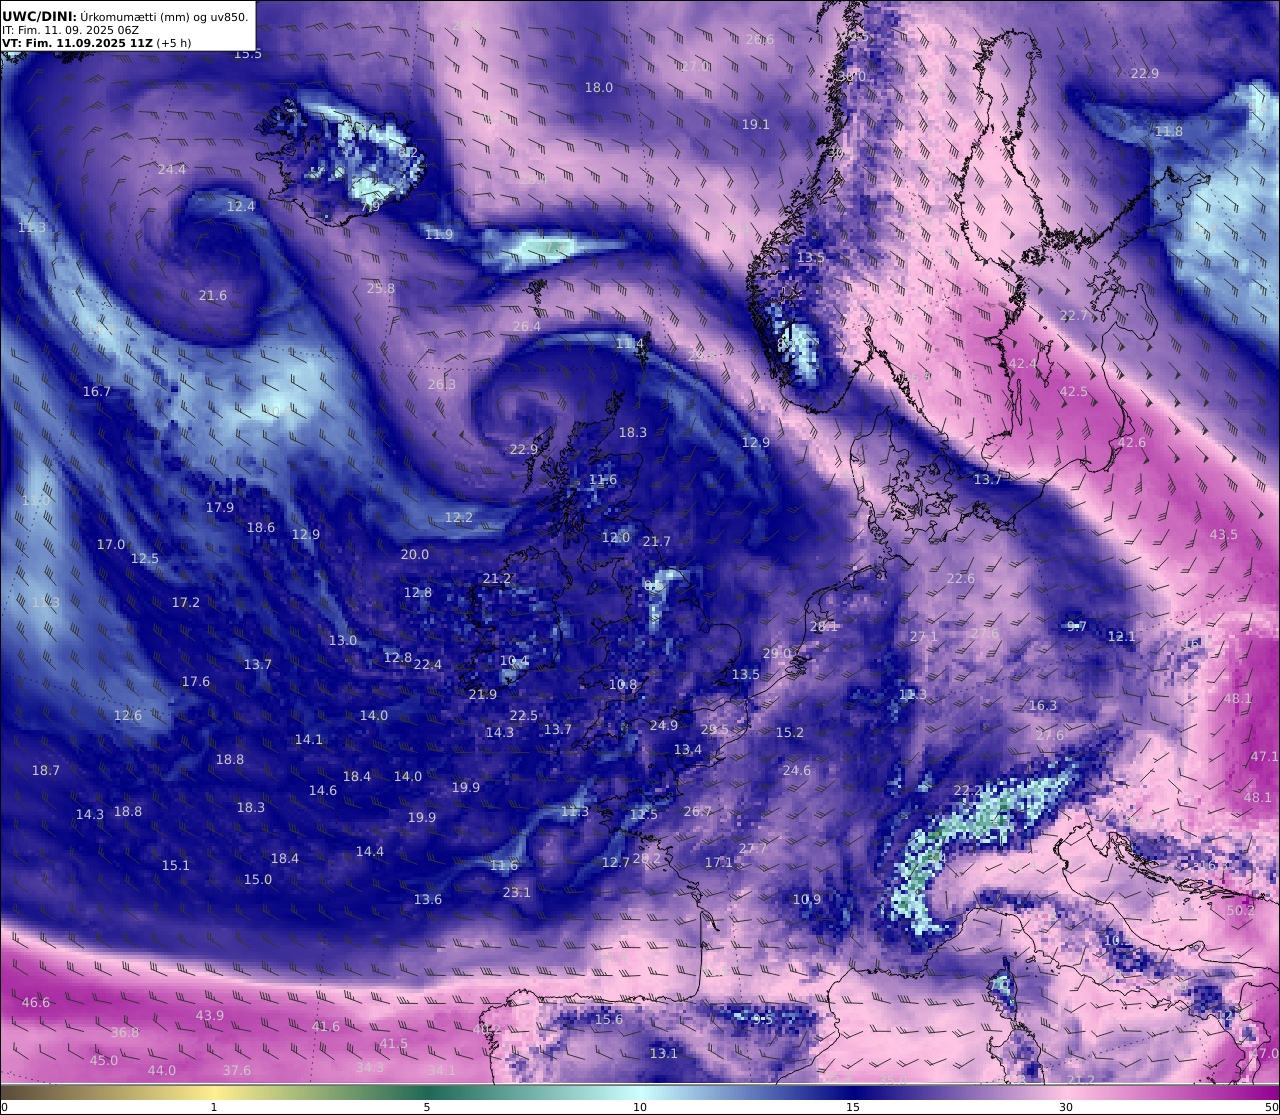
Task: Click the 12.4 value label
Action: tap(241, 206)
